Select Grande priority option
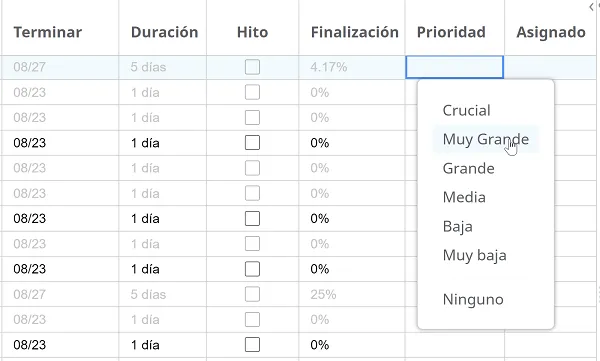Screen dimensions: 600x361 (468, 168)
